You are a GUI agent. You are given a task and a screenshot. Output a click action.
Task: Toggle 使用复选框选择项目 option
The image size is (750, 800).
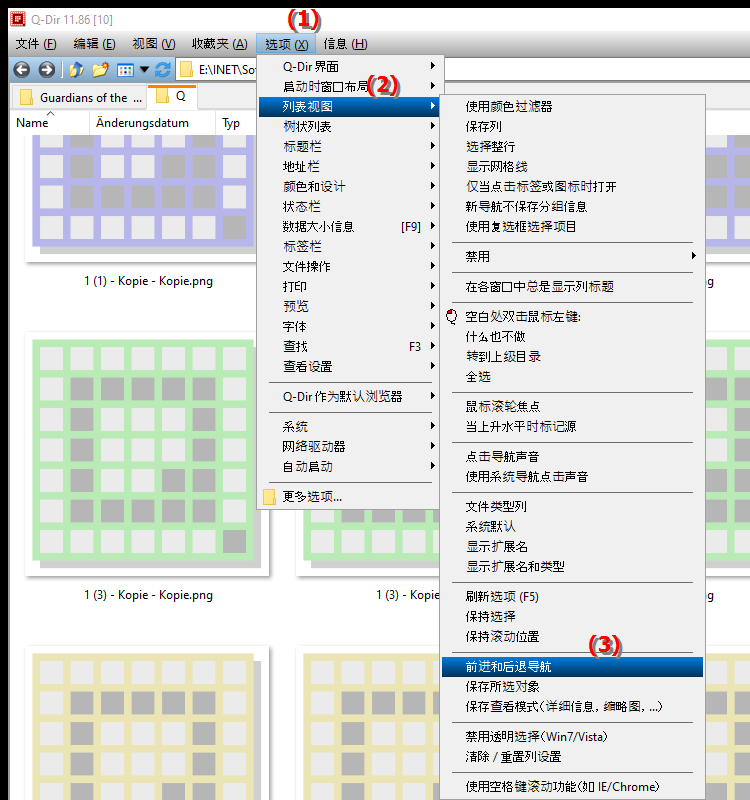point(572,226)
